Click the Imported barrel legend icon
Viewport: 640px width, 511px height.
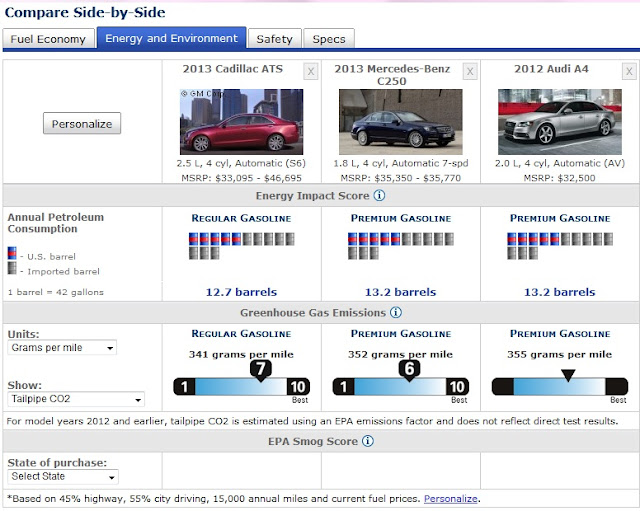(x=12, y=268)
